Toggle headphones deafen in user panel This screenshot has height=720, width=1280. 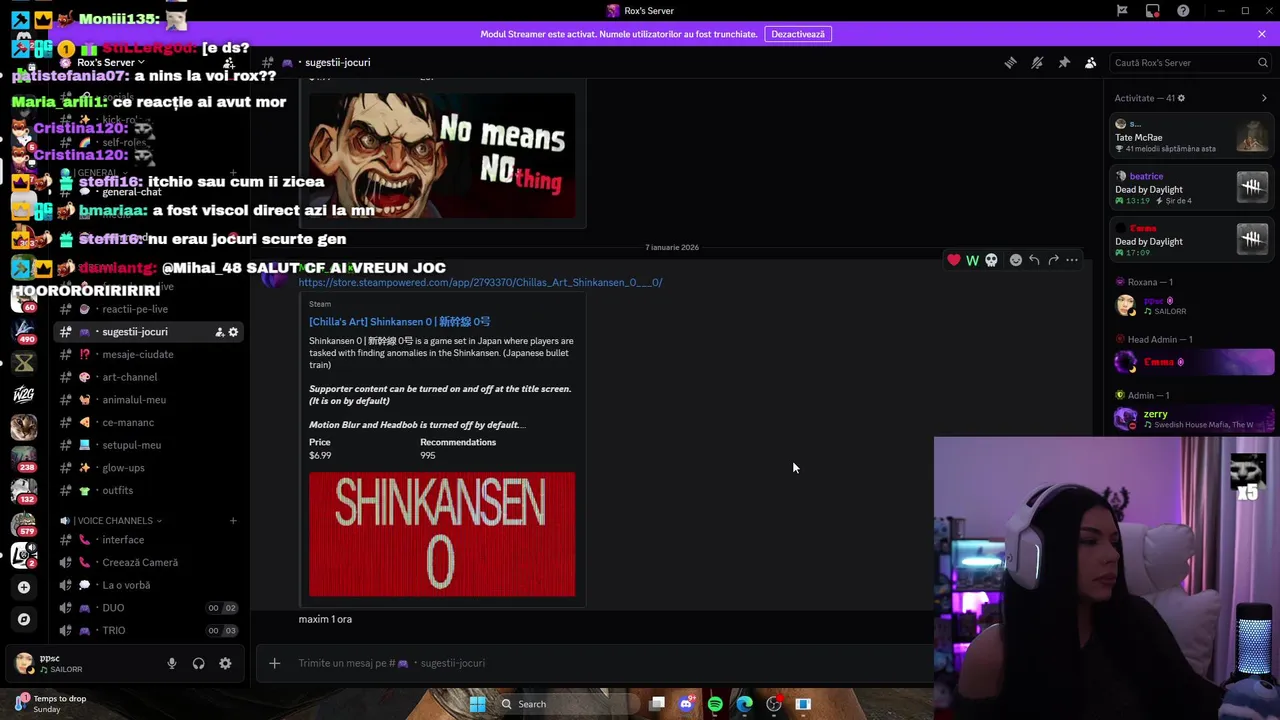198,663
